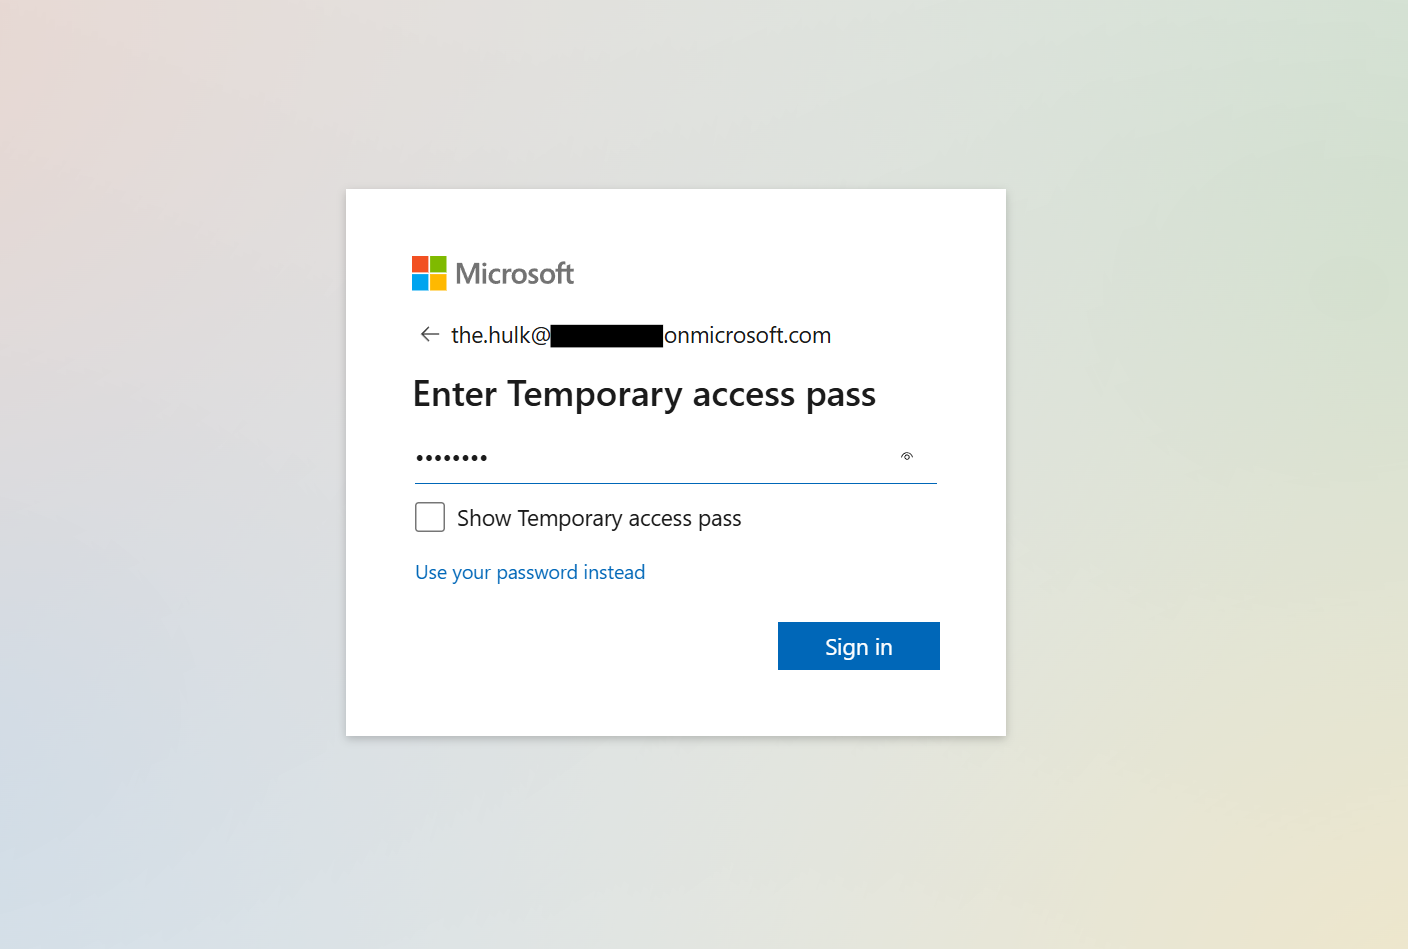1408x949 pixels.
Task: Click the back arrow beside the email
Action: [x=430, y=335]
